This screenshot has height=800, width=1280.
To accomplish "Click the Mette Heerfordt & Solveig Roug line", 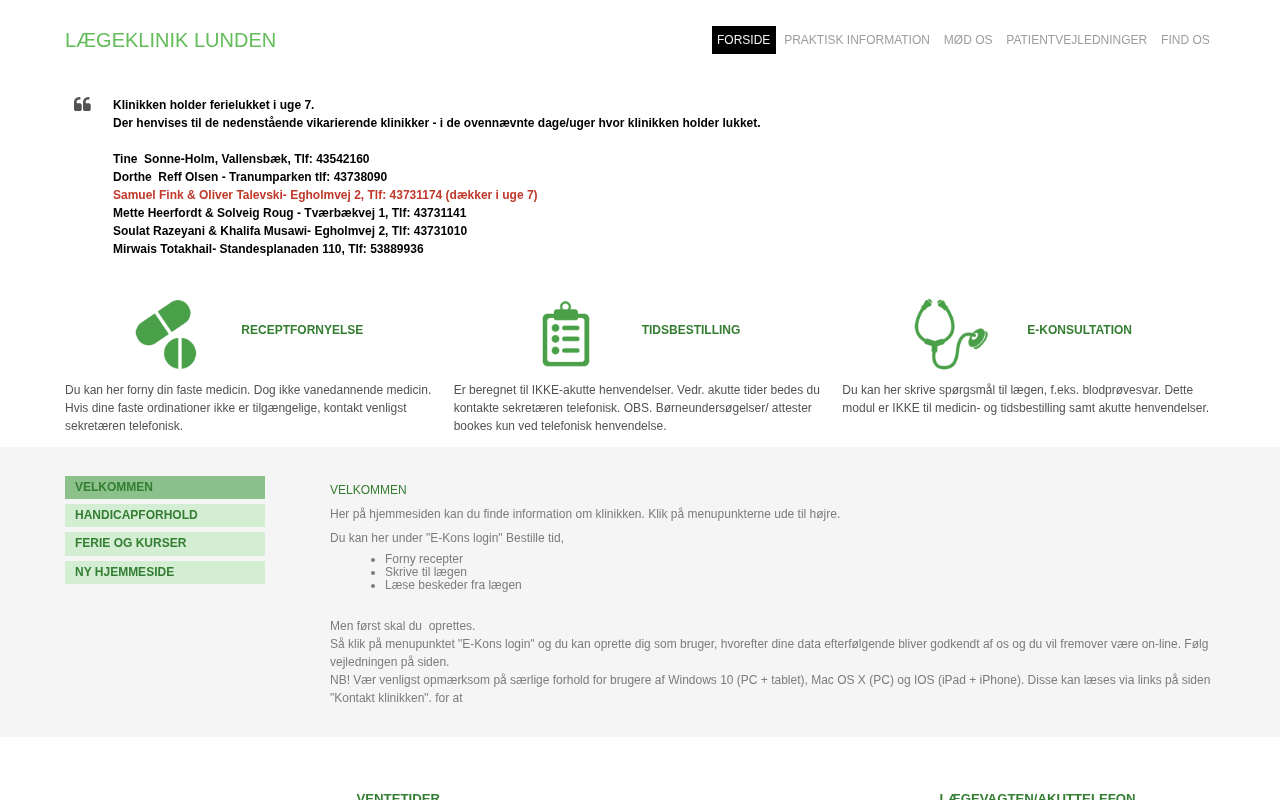I will point(290,213).
